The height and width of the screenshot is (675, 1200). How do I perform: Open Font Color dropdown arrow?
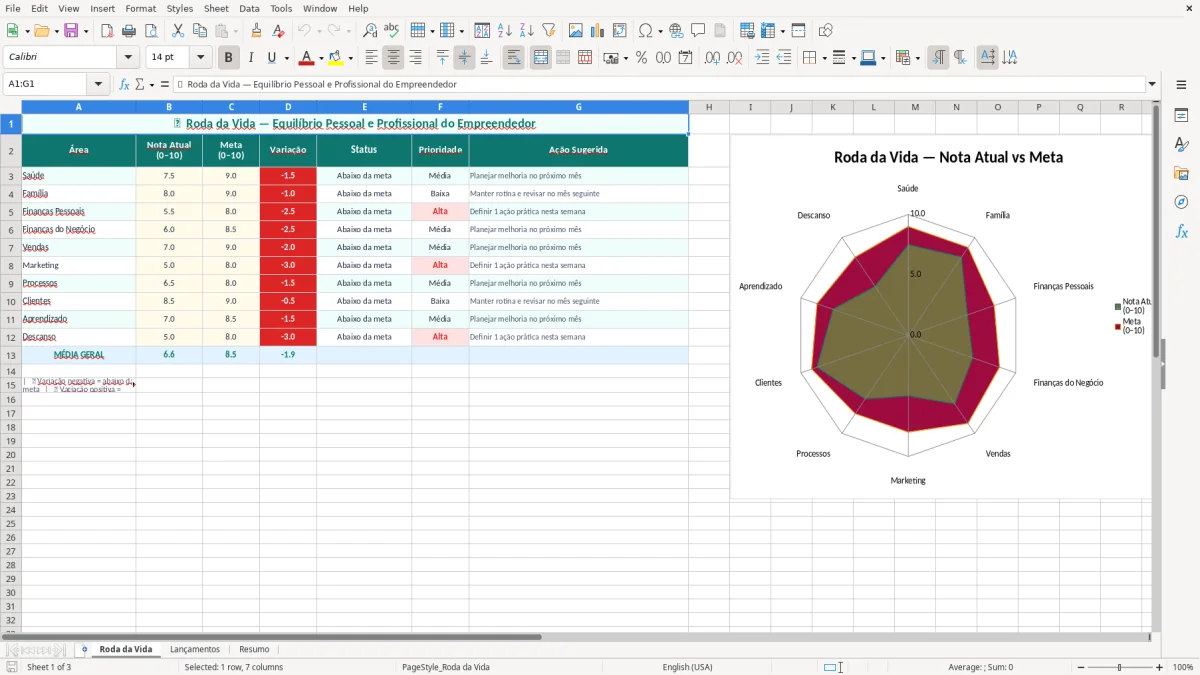[x=321, y=58]
